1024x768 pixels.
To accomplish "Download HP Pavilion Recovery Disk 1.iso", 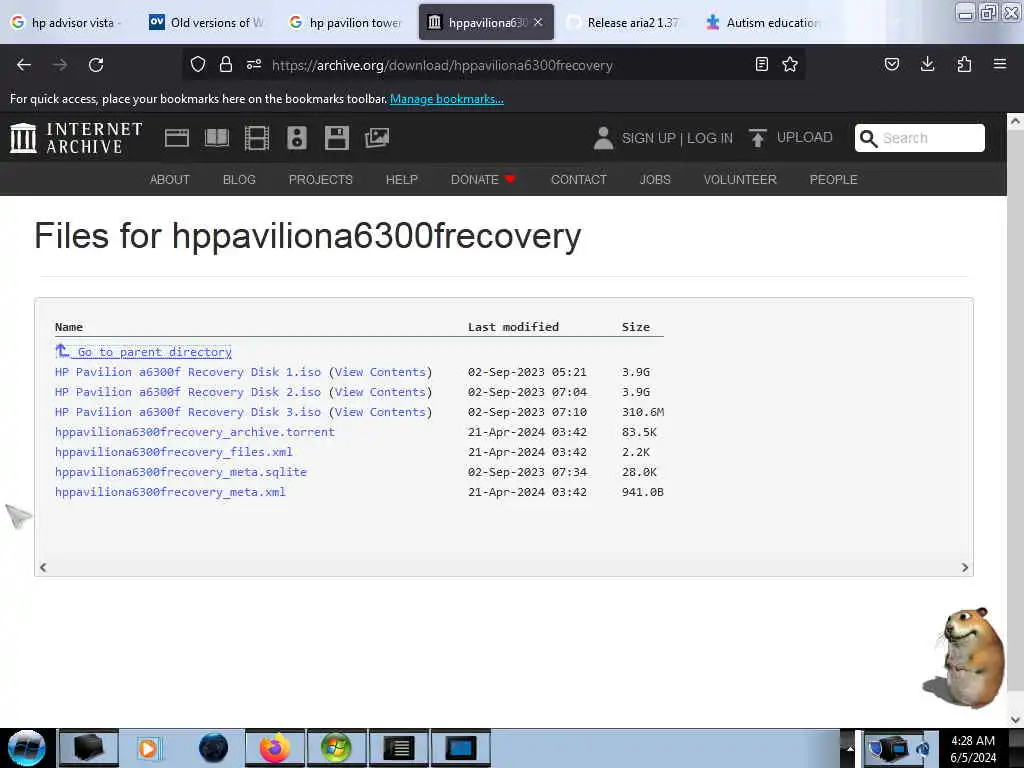I will pyautogui.click(x=188, y=372).
